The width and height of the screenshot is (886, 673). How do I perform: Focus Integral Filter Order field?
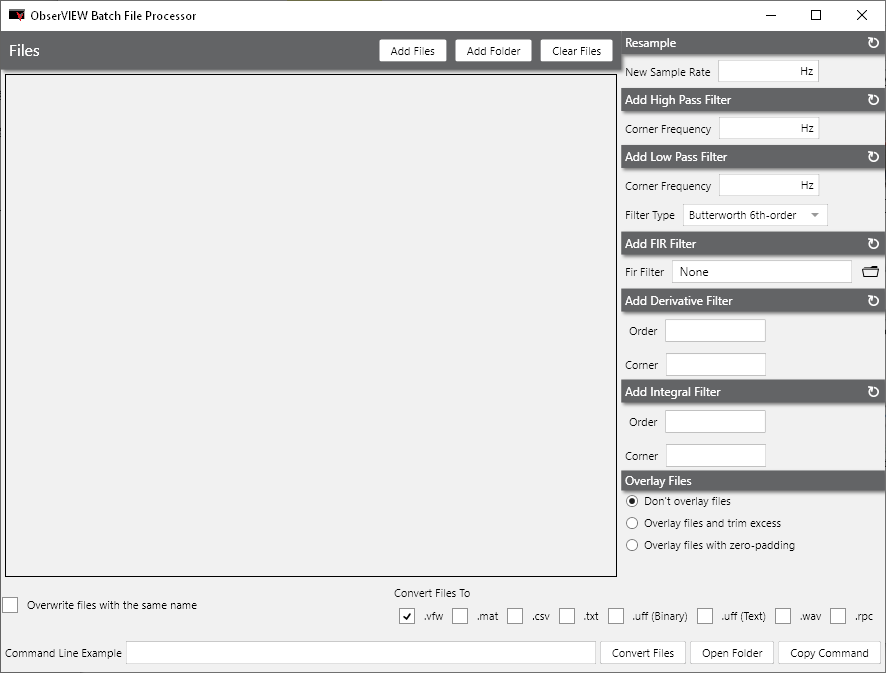pos(715,422)
